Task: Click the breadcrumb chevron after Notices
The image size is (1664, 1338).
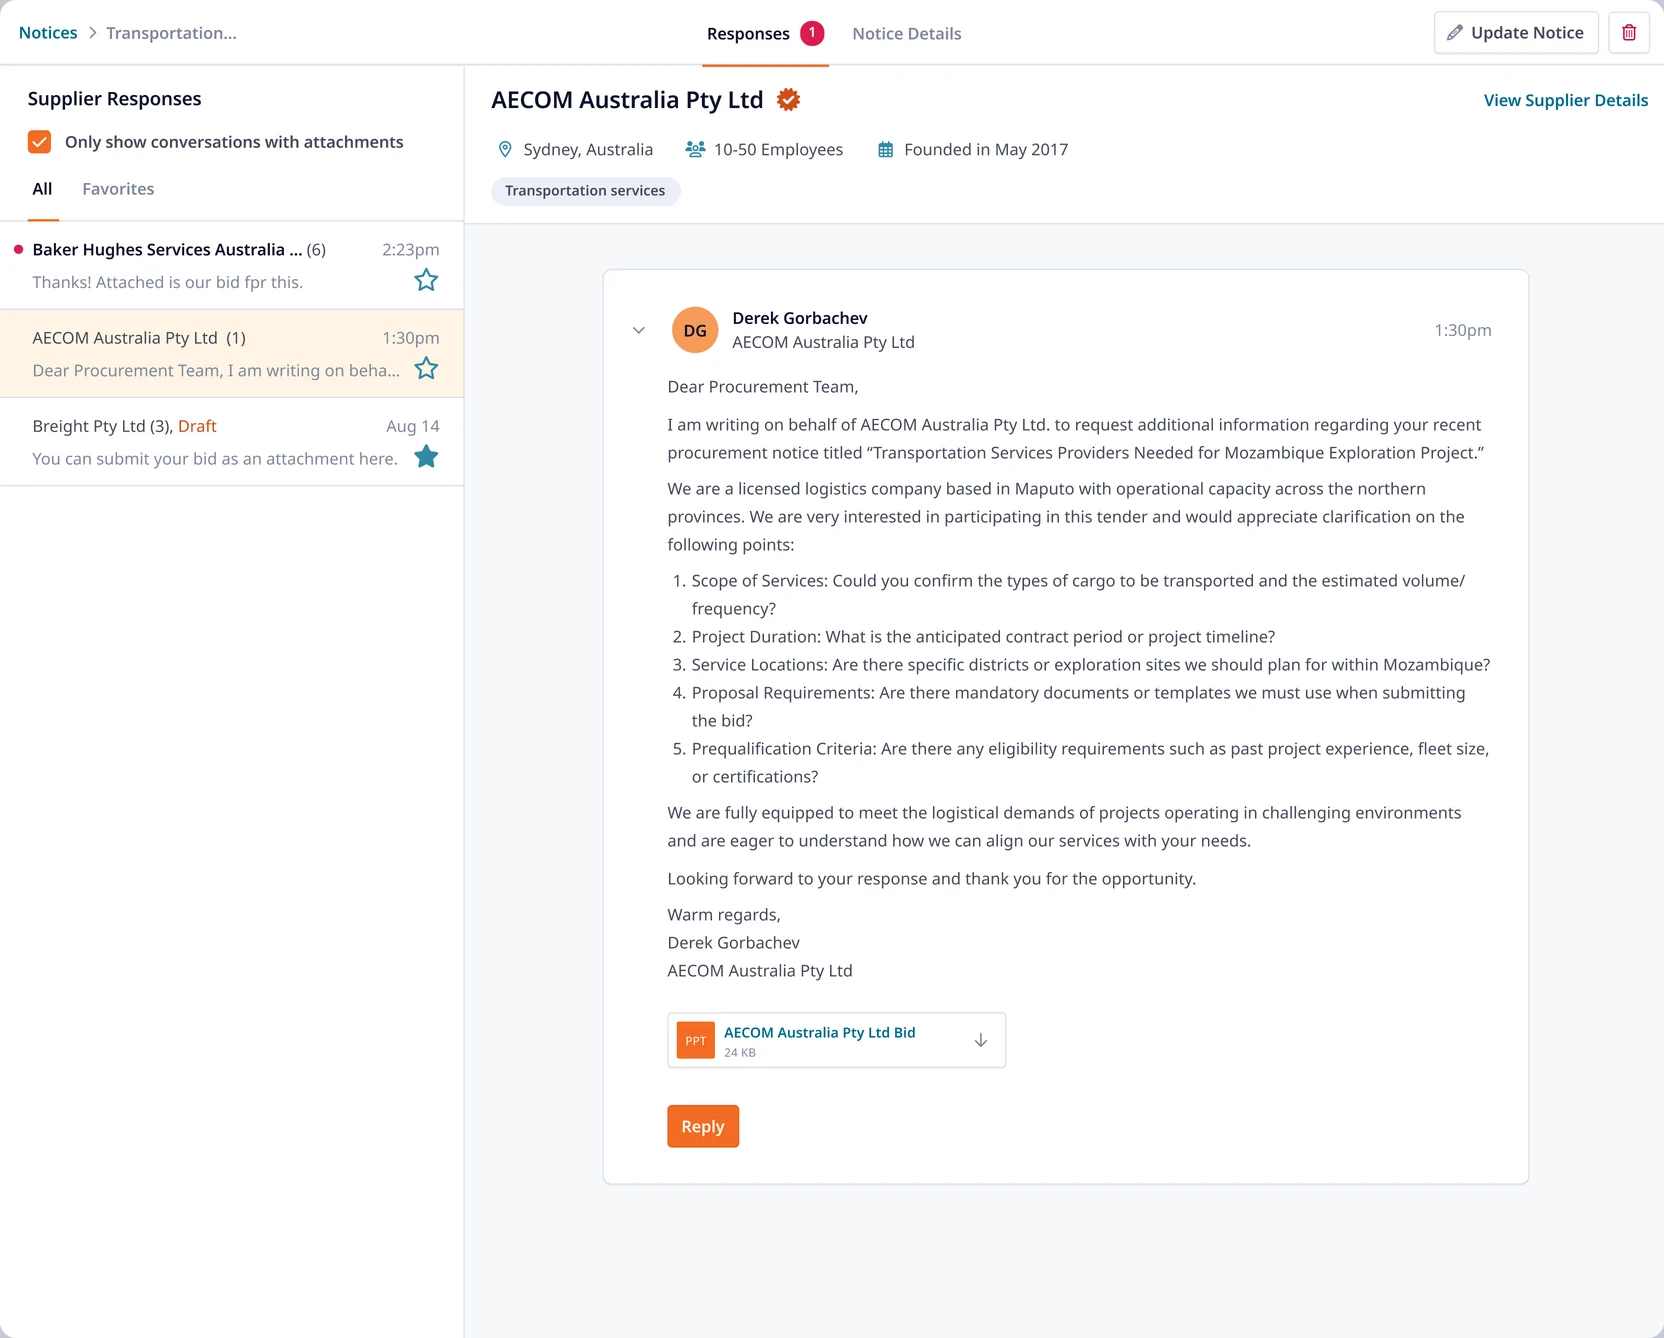Action: point(92,33)
